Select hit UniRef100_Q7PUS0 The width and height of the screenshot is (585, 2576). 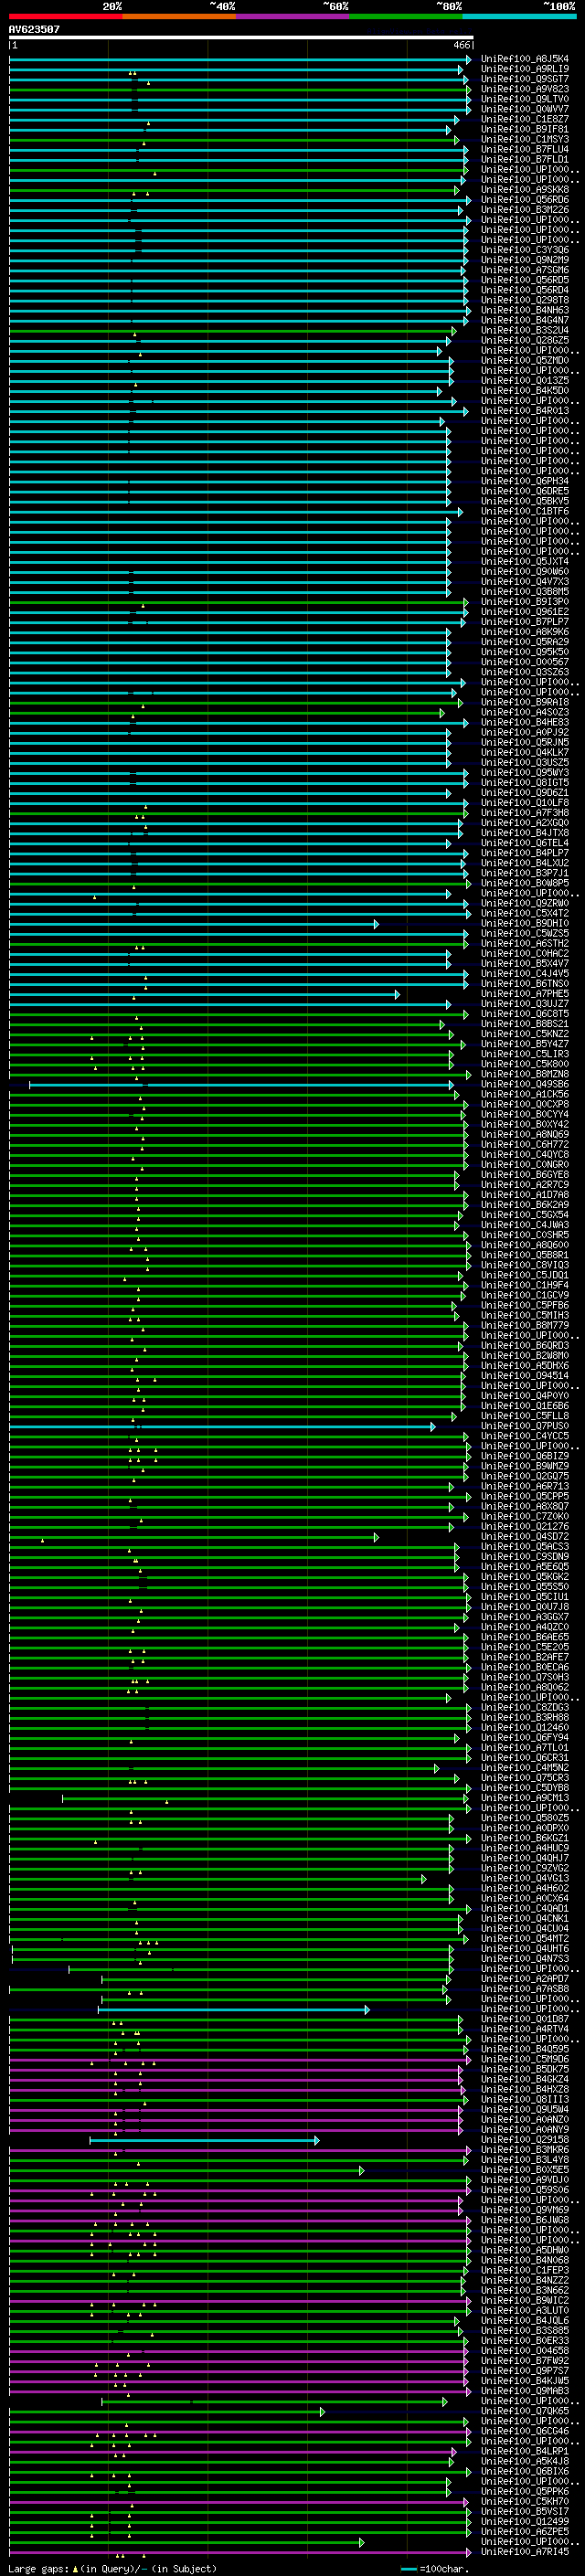(525, 1426)
